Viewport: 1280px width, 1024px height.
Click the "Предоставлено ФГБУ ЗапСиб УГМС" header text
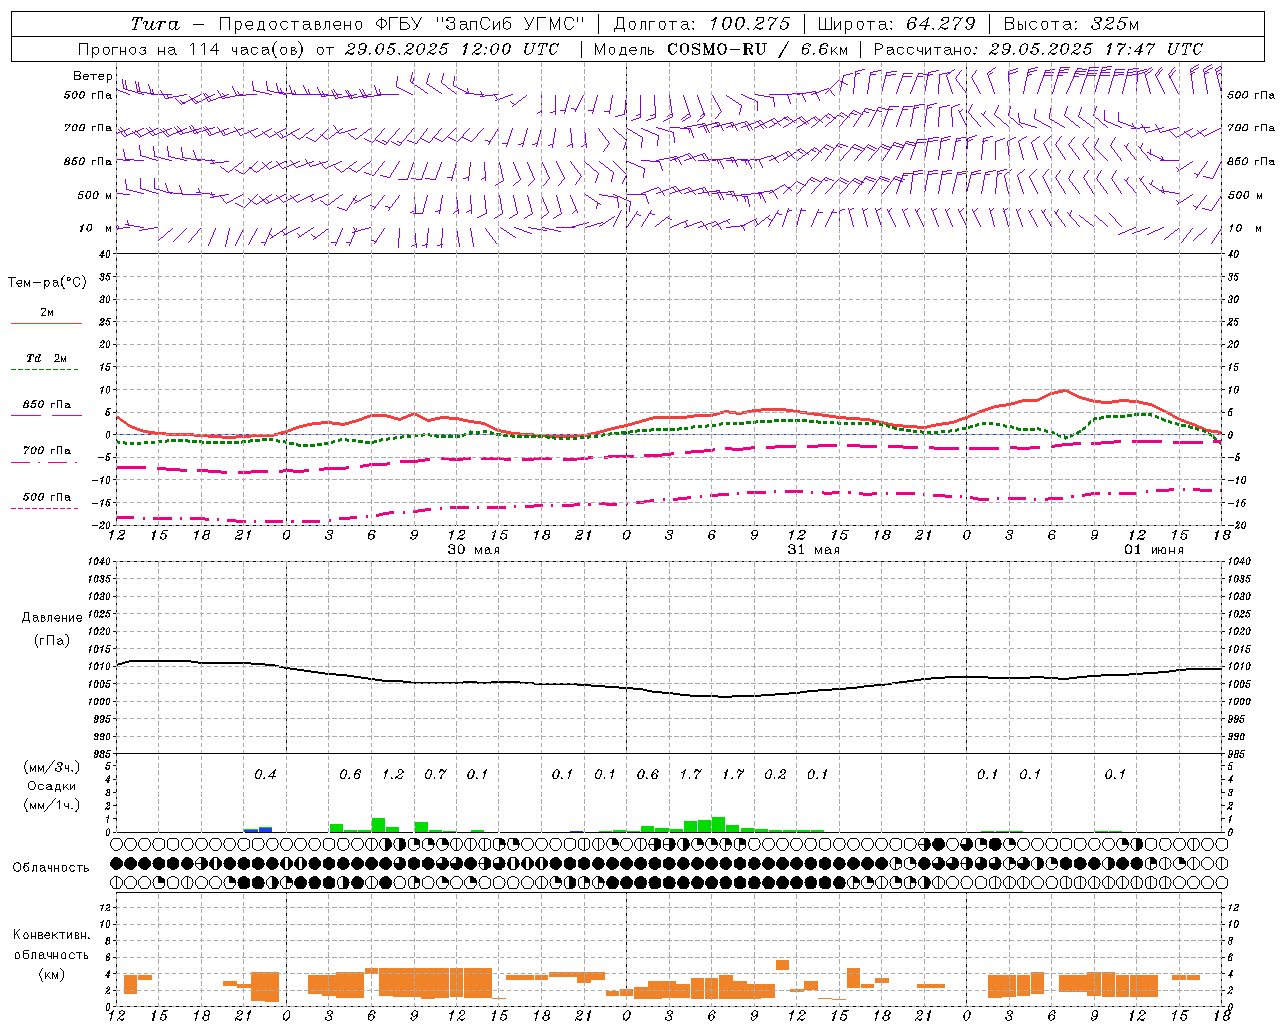click(401, 24)
